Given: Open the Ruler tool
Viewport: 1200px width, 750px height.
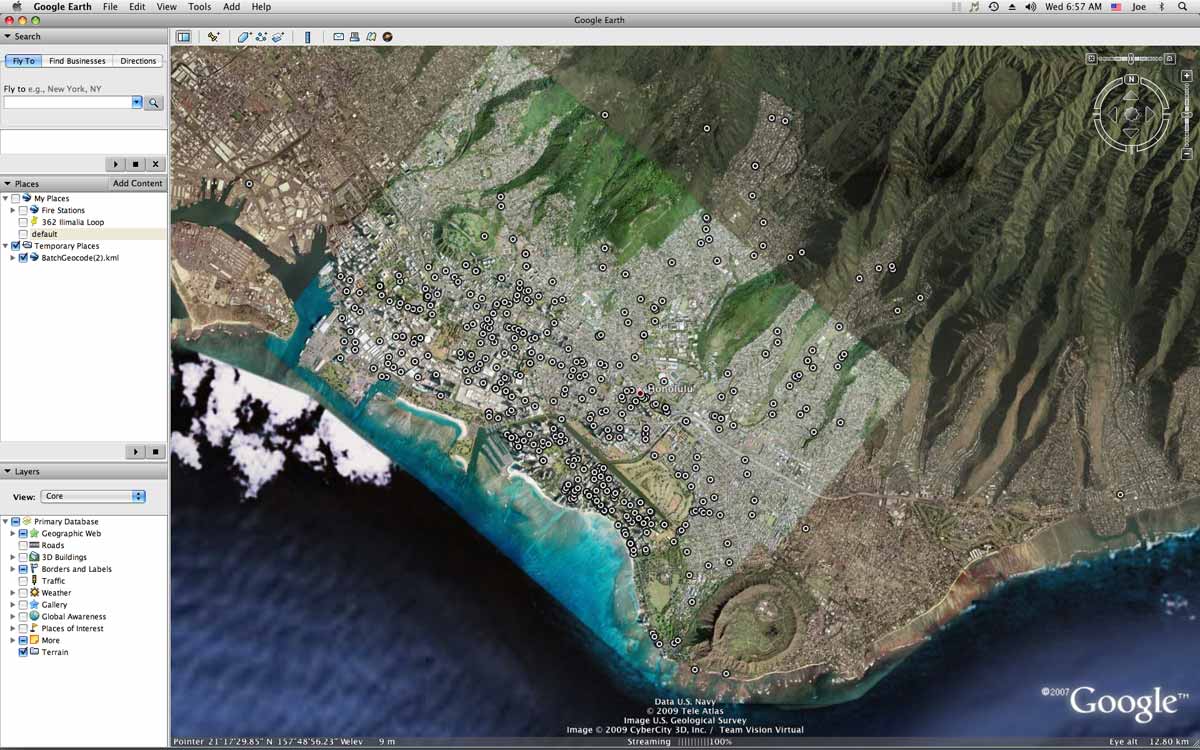Looking at the screenshot, I should pyautogui.click(x=307, y=37).
